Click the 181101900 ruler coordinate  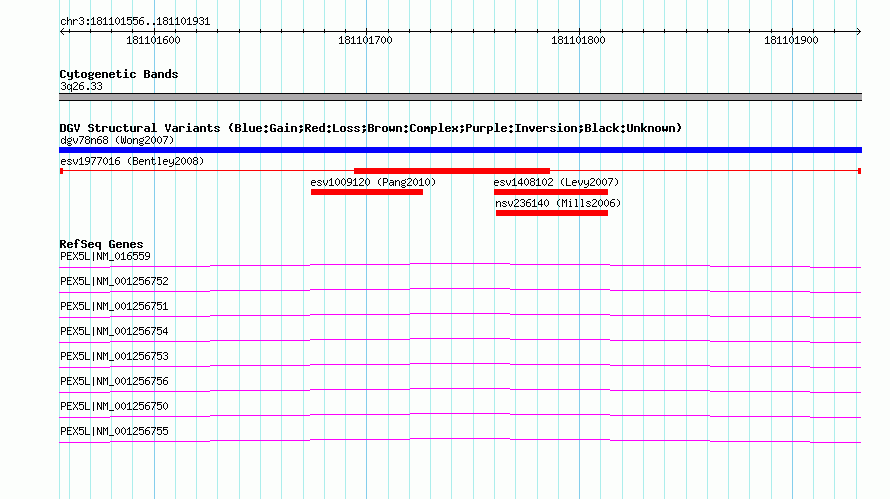point(791,40)
